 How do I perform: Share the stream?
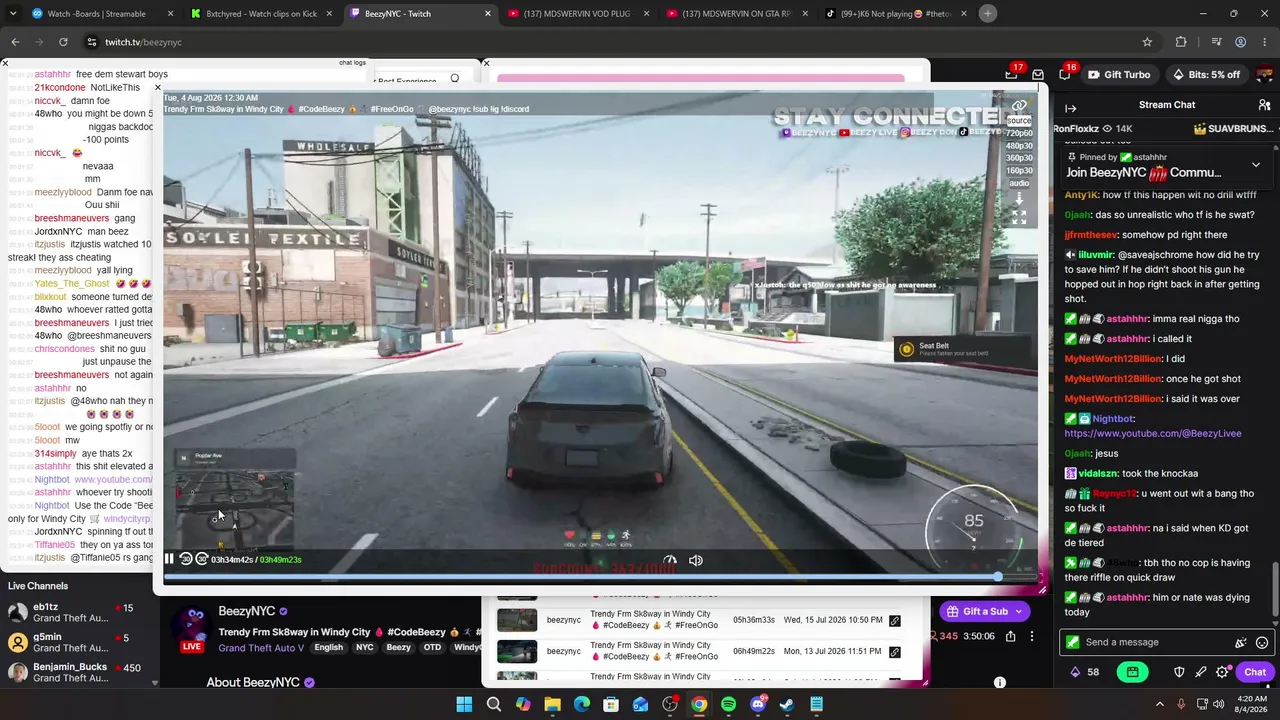coord(1011,636)
